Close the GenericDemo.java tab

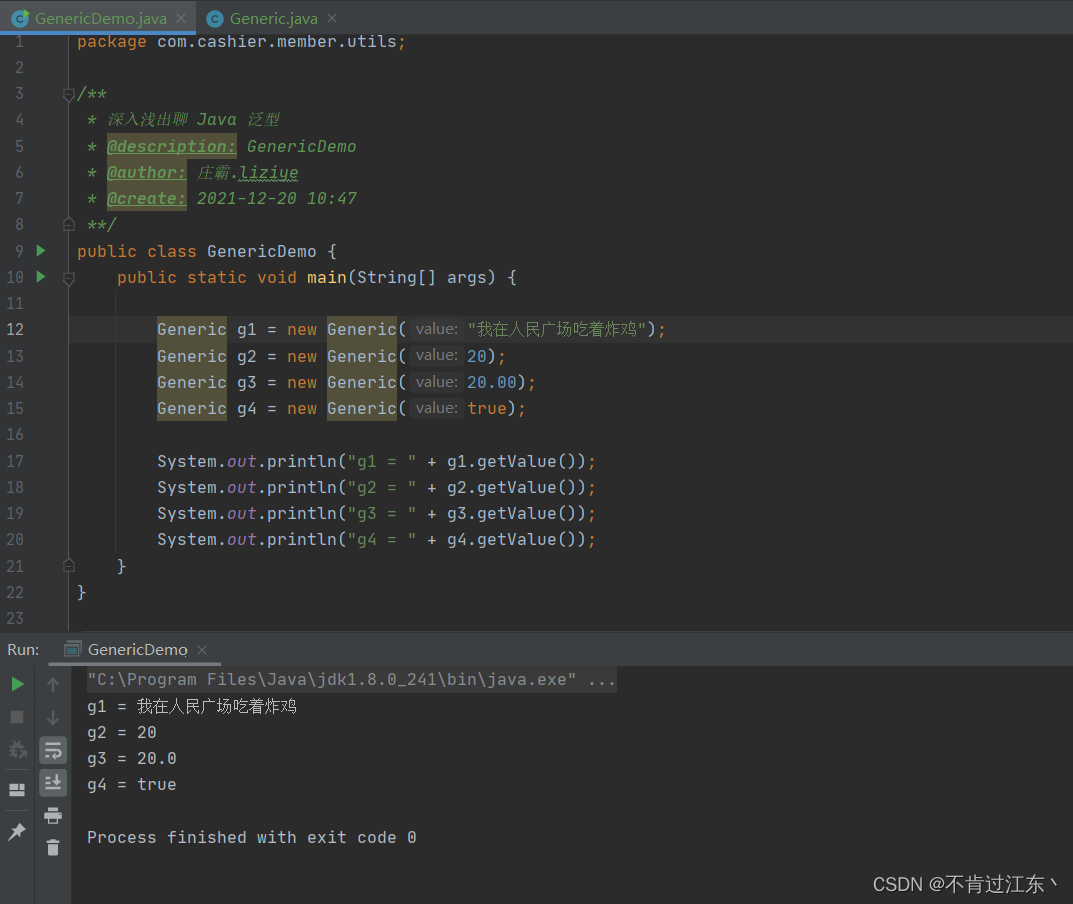click(x=181, y=18)
